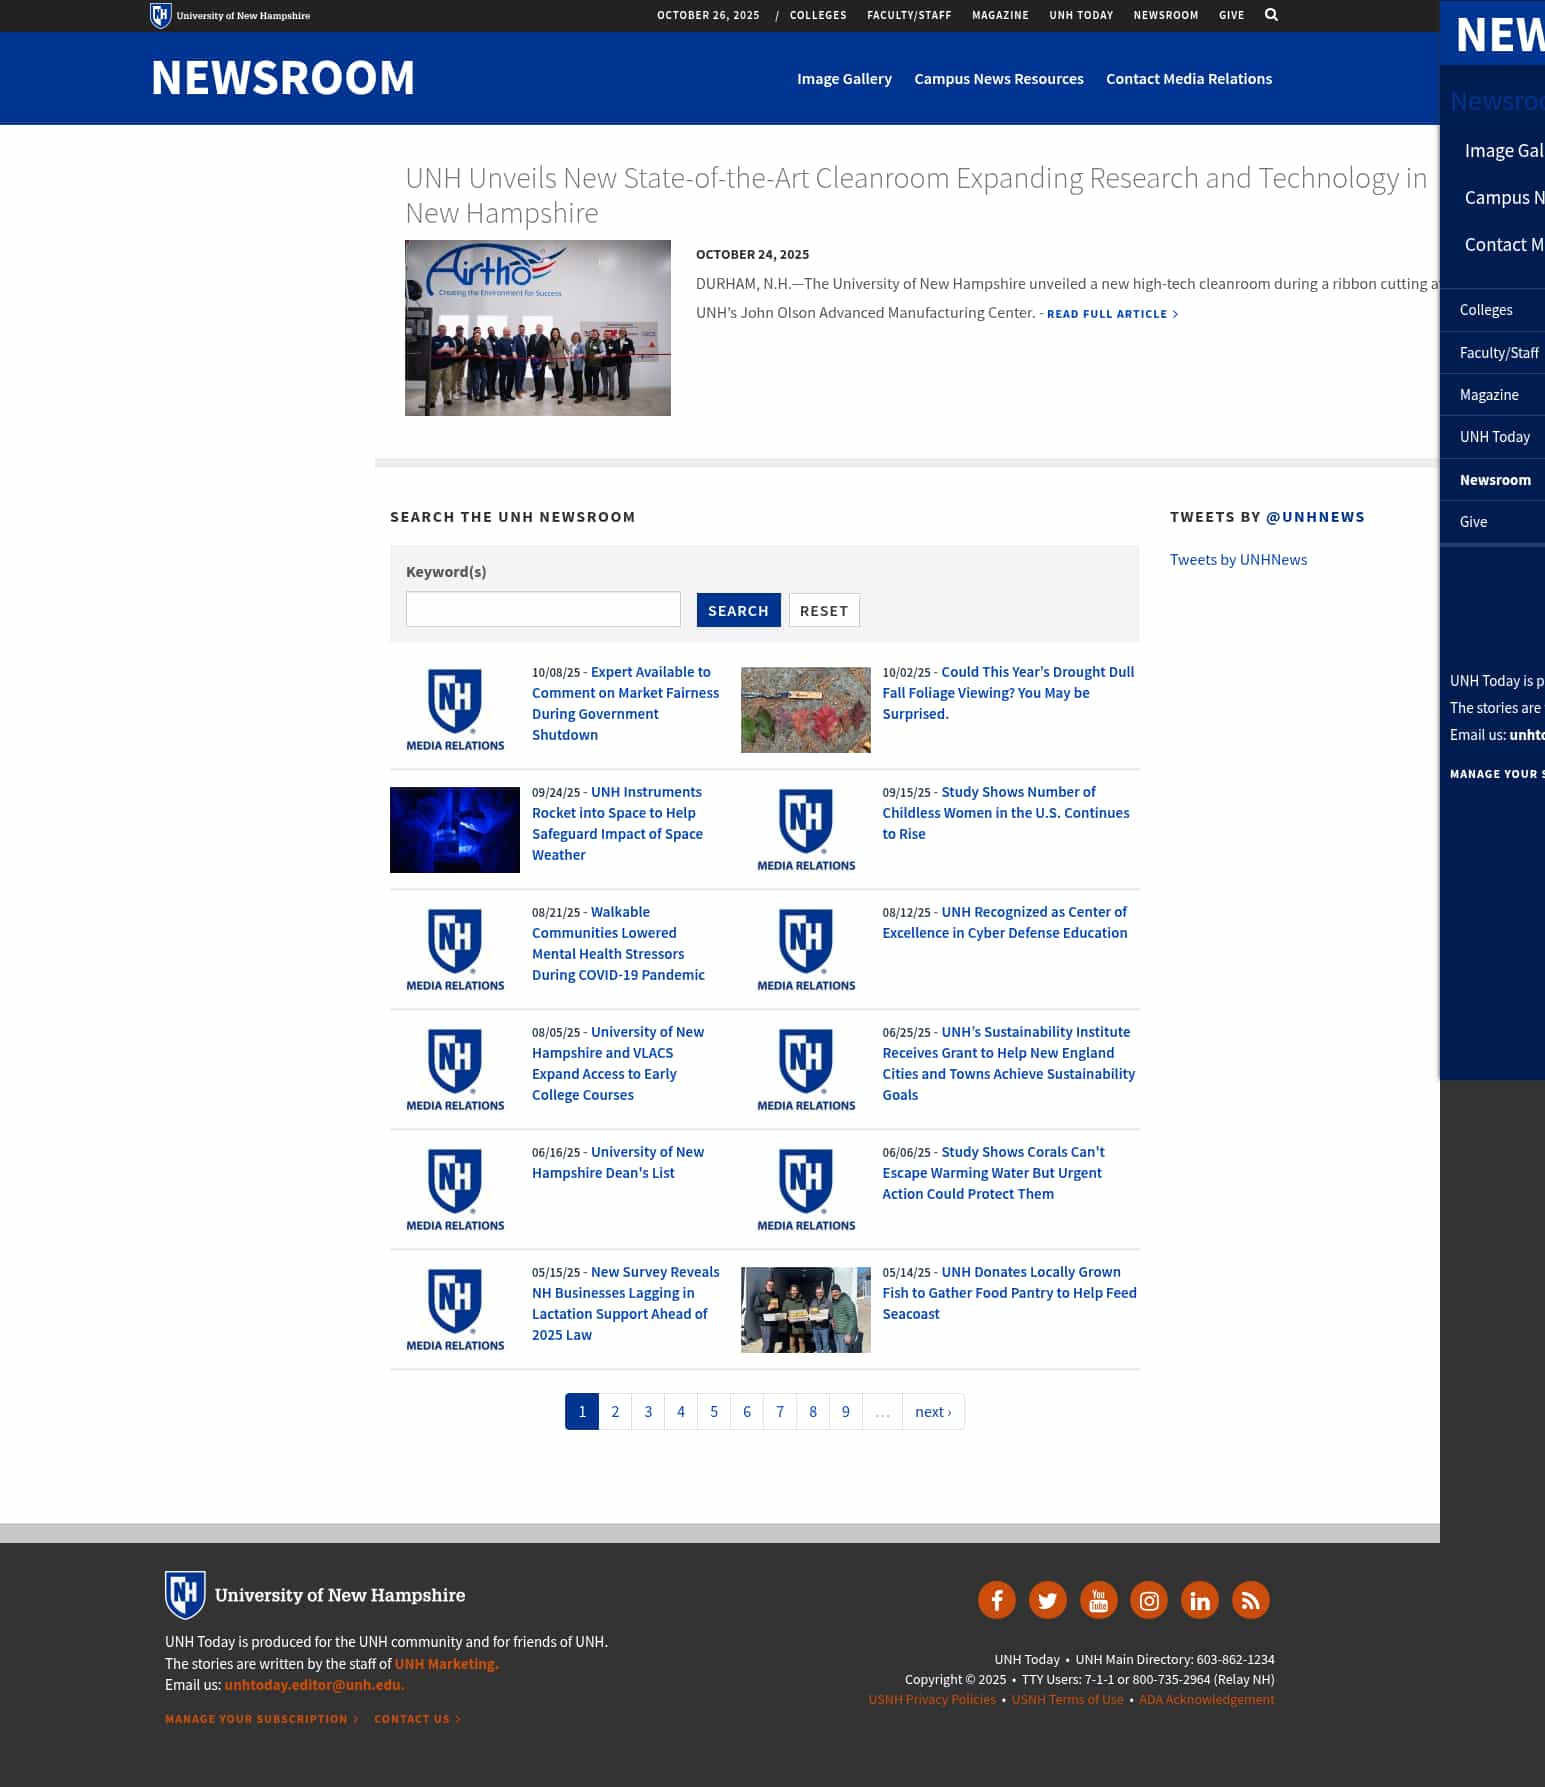The height and width of the screenshot is (1787, 1545).
Task: Click the pagination next link
Action: point(933,1412)
